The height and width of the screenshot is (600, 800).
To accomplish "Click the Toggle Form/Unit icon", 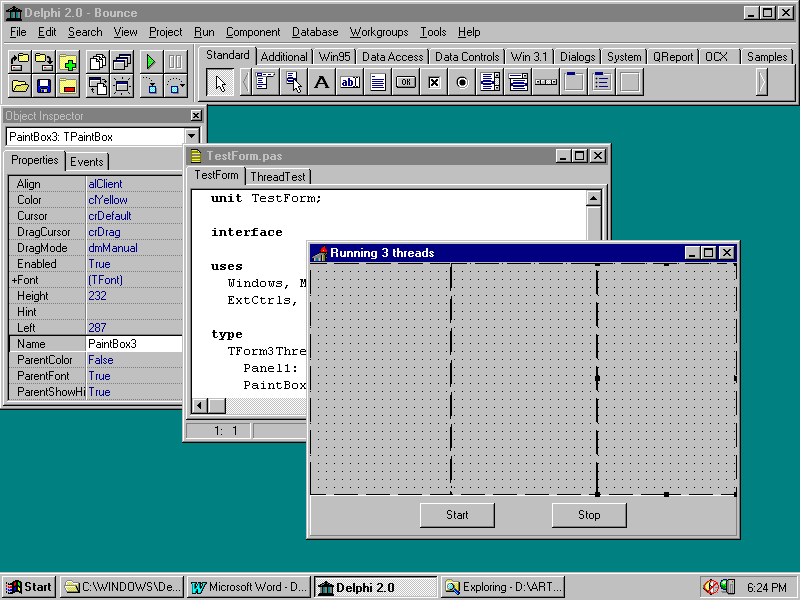I will (x=97, y=86).
